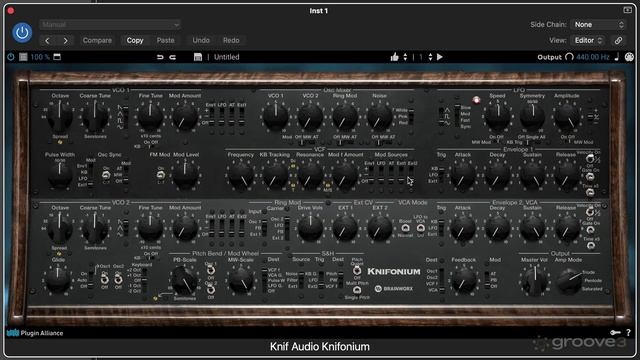This screenshot has height=360, width=640.
Task: Click the red LFO indicator light
Action: pyautogui.click(x=476, y=100)
